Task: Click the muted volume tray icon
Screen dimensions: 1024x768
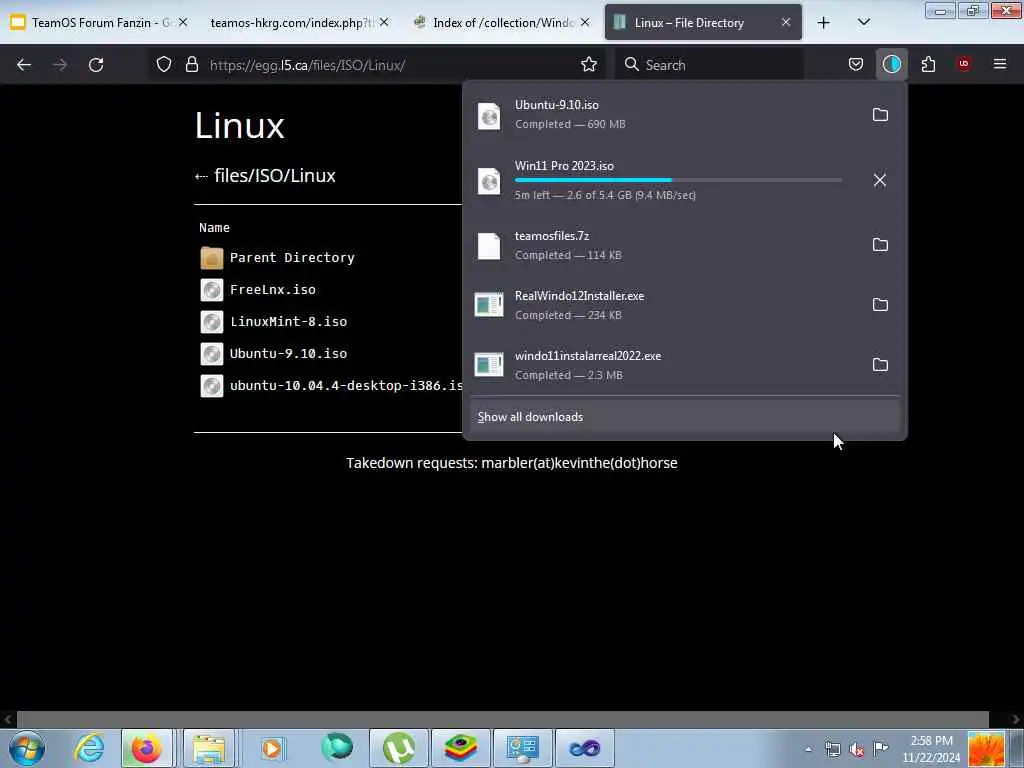Action: 857,750
